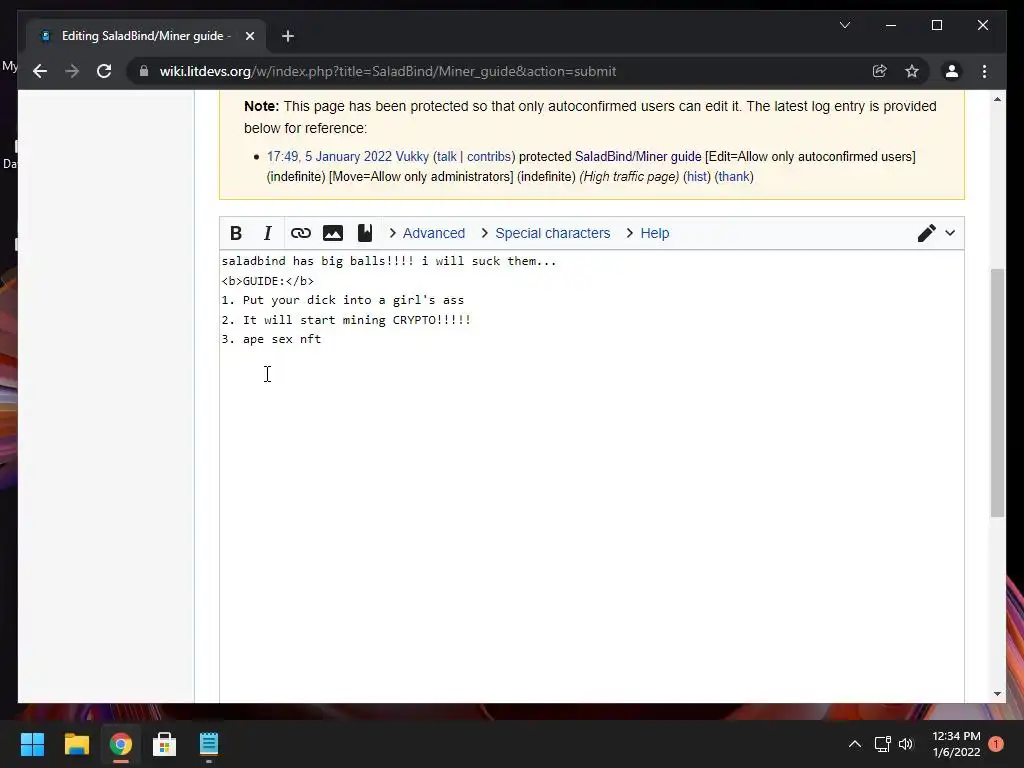Open Microsoft Store from the taskbar
Viewport: 1024px width, 768px height.
coord(165,744)
